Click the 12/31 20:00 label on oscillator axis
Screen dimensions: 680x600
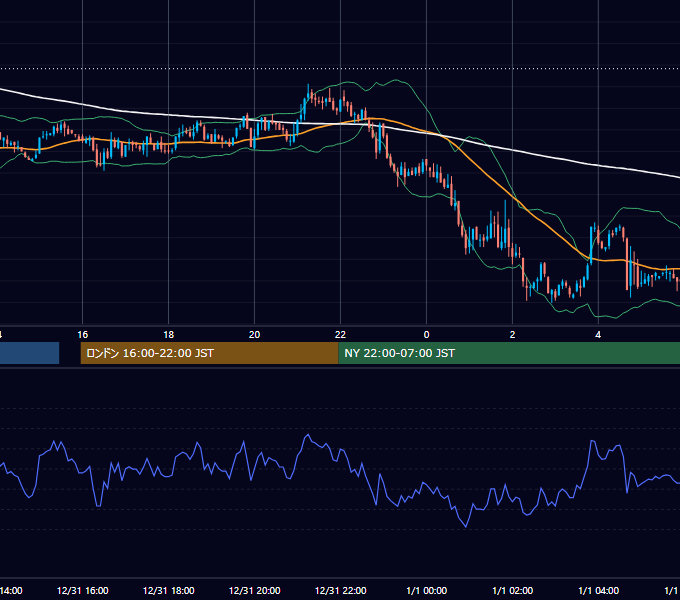click(x=255, y=590)
